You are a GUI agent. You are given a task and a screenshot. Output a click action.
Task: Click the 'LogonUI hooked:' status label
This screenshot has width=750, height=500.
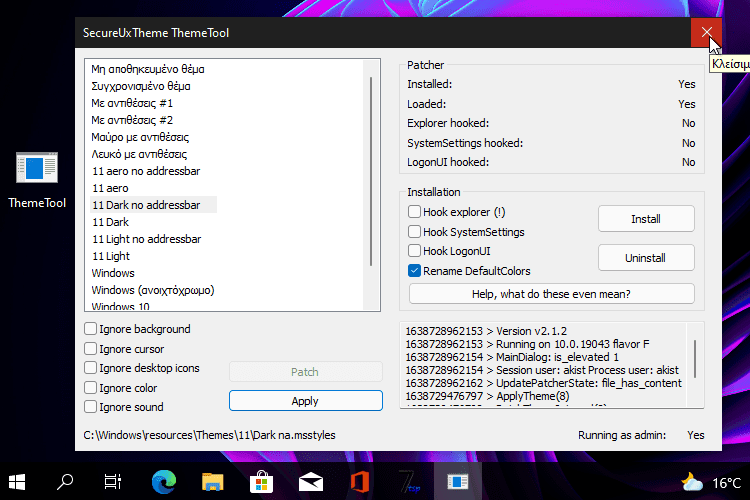tap(448, 162)
